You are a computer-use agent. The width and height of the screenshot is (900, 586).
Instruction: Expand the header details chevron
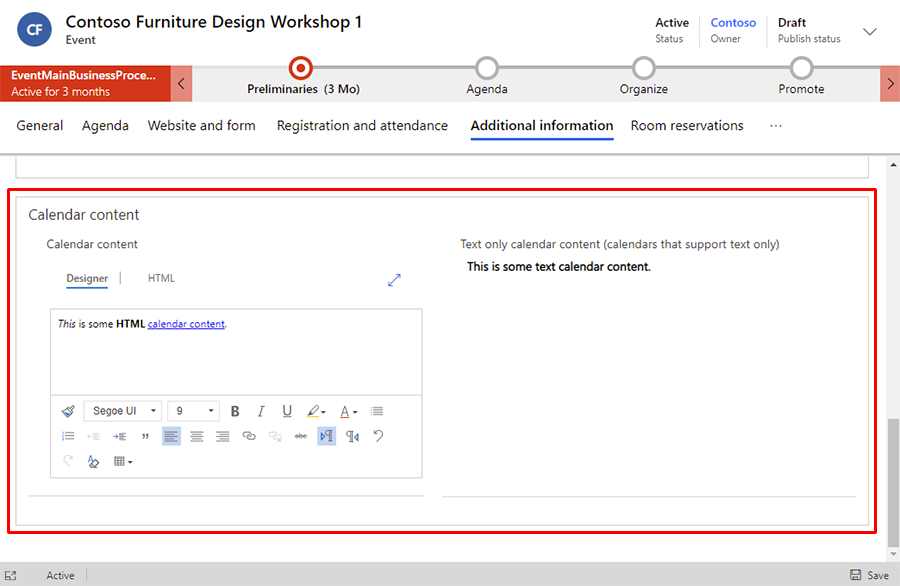870,31
